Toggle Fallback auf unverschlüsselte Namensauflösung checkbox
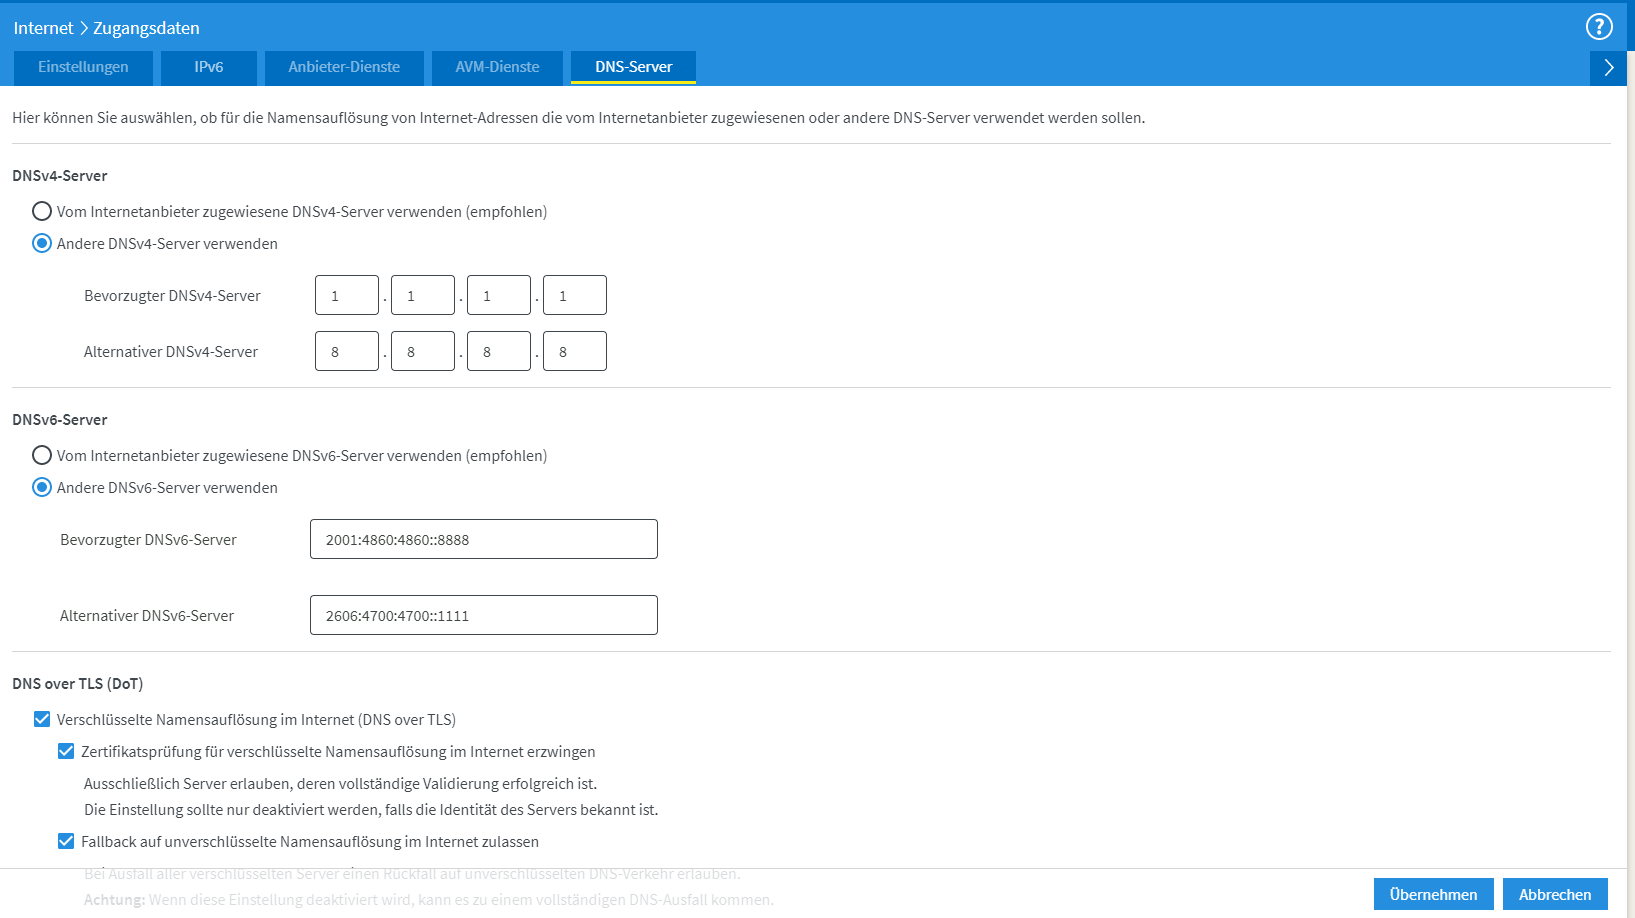 click(66, 841)
